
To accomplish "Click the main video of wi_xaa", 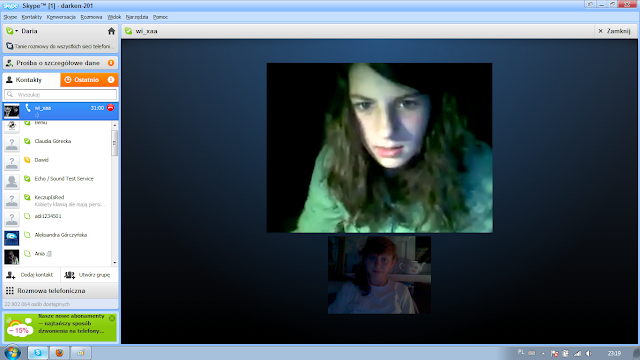I will coord(380,148).
